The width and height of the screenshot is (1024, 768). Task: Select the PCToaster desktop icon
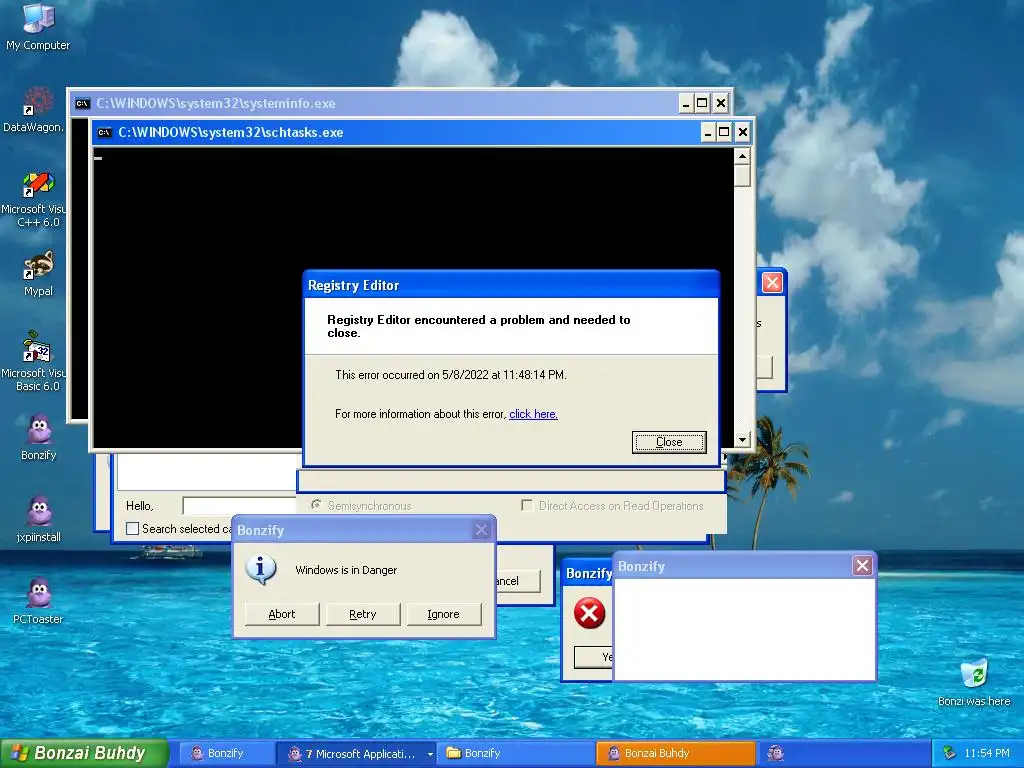coord(38,601)
